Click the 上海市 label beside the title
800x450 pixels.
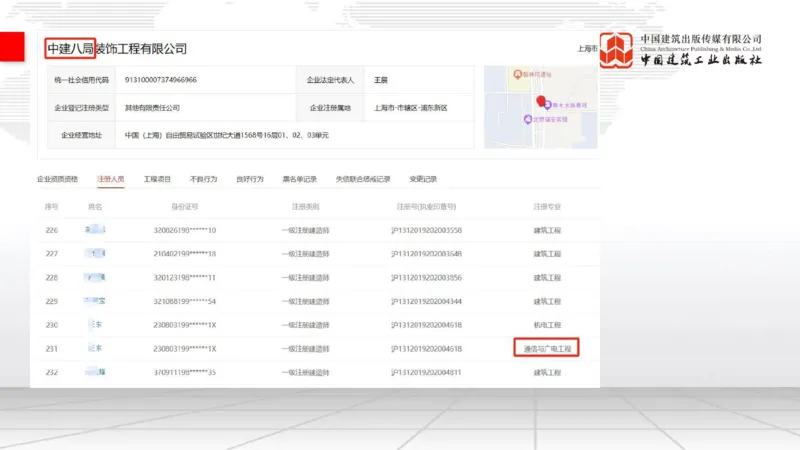tap(587, 49)
